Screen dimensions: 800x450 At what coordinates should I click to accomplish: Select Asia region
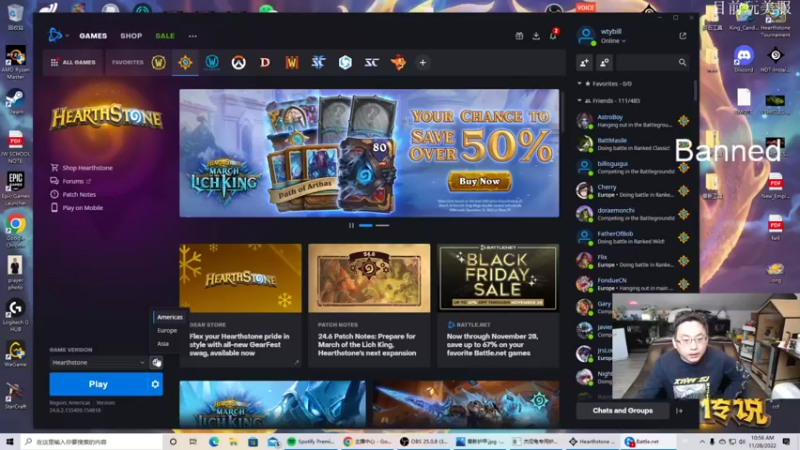(x=163, y=343)
